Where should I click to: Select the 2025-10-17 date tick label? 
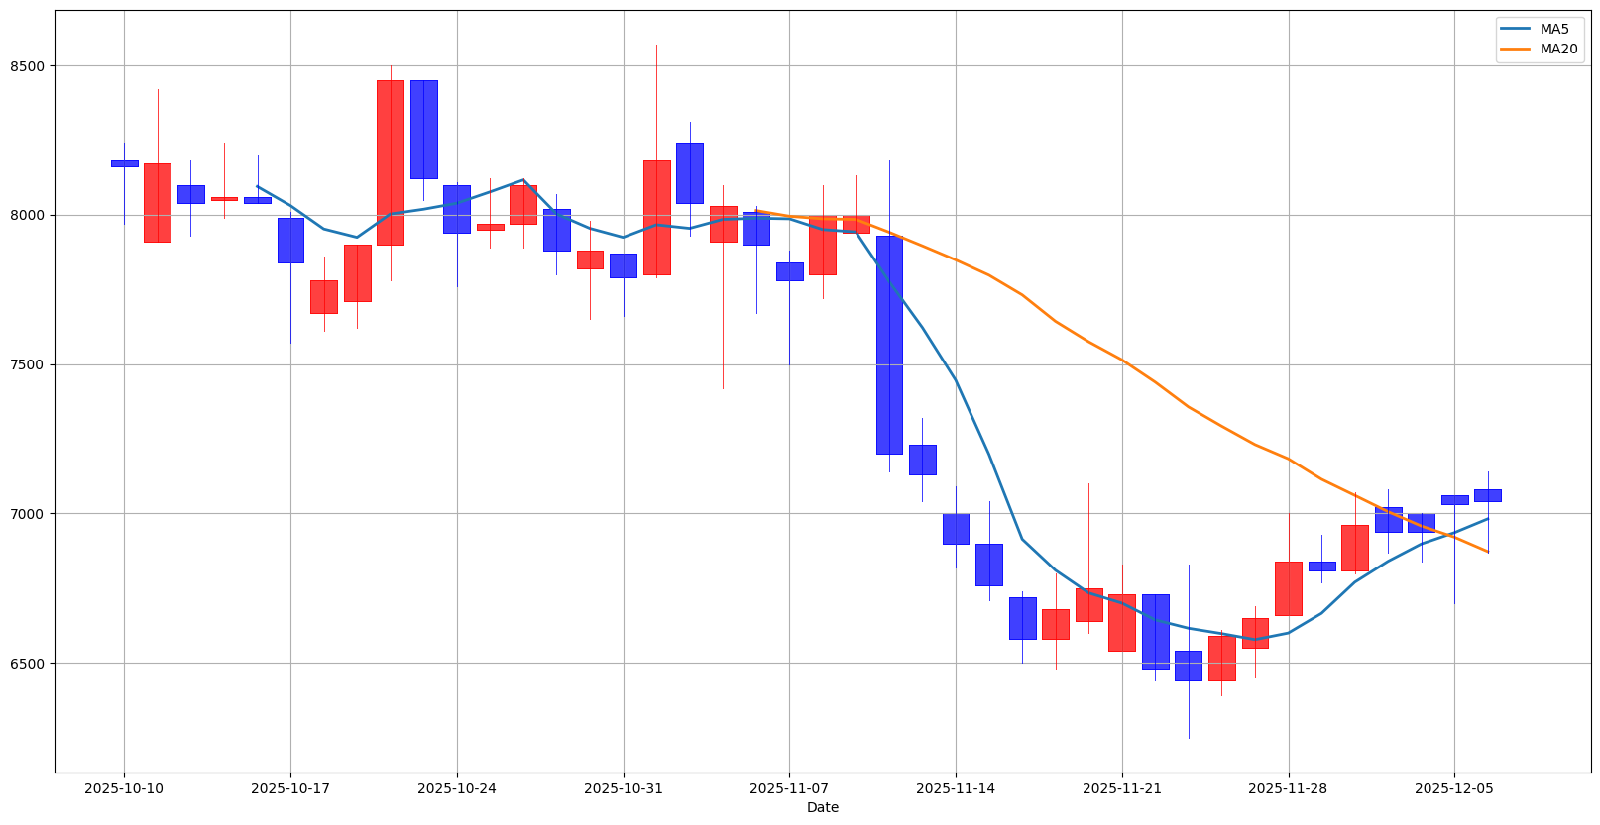coord(290,788)
